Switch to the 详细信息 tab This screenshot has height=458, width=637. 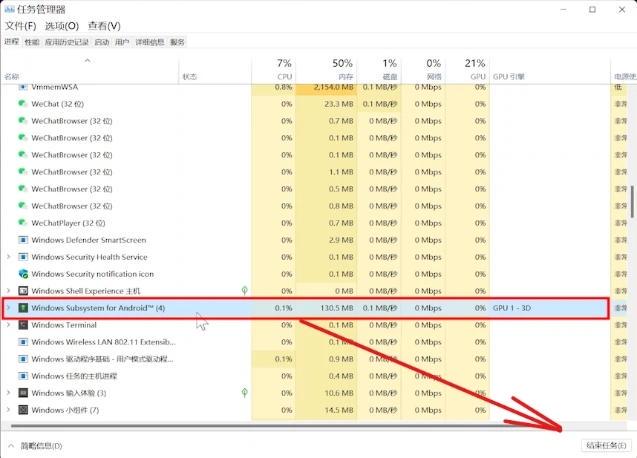150,42
